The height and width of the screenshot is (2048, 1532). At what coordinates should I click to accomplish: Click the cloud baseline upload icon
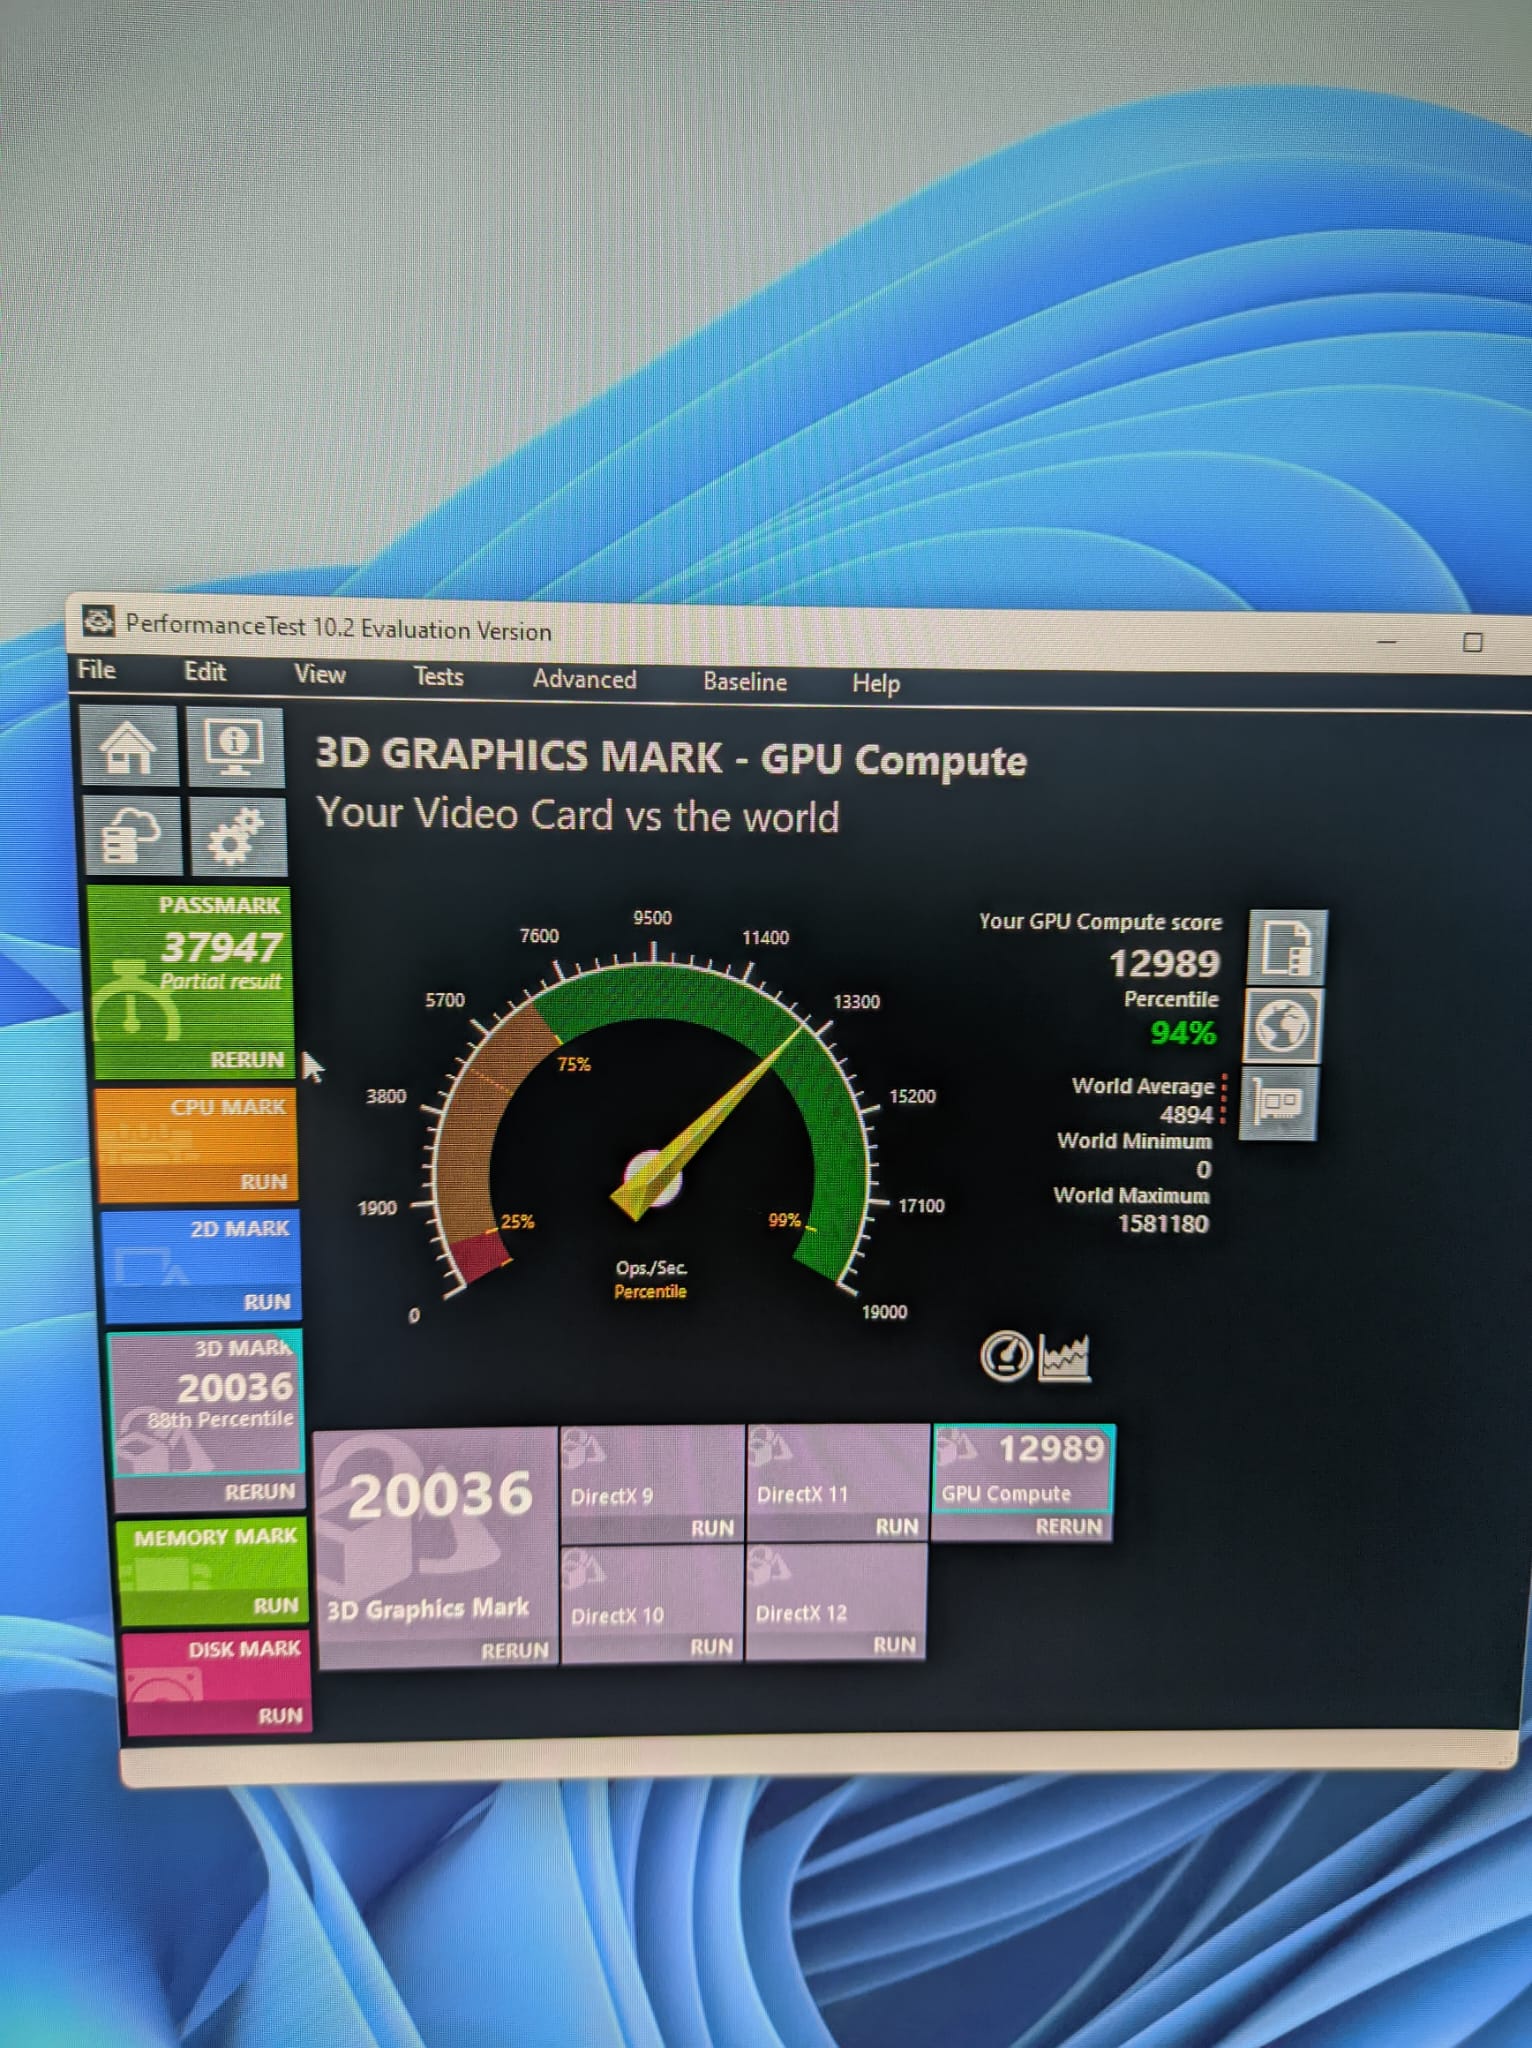133,836
